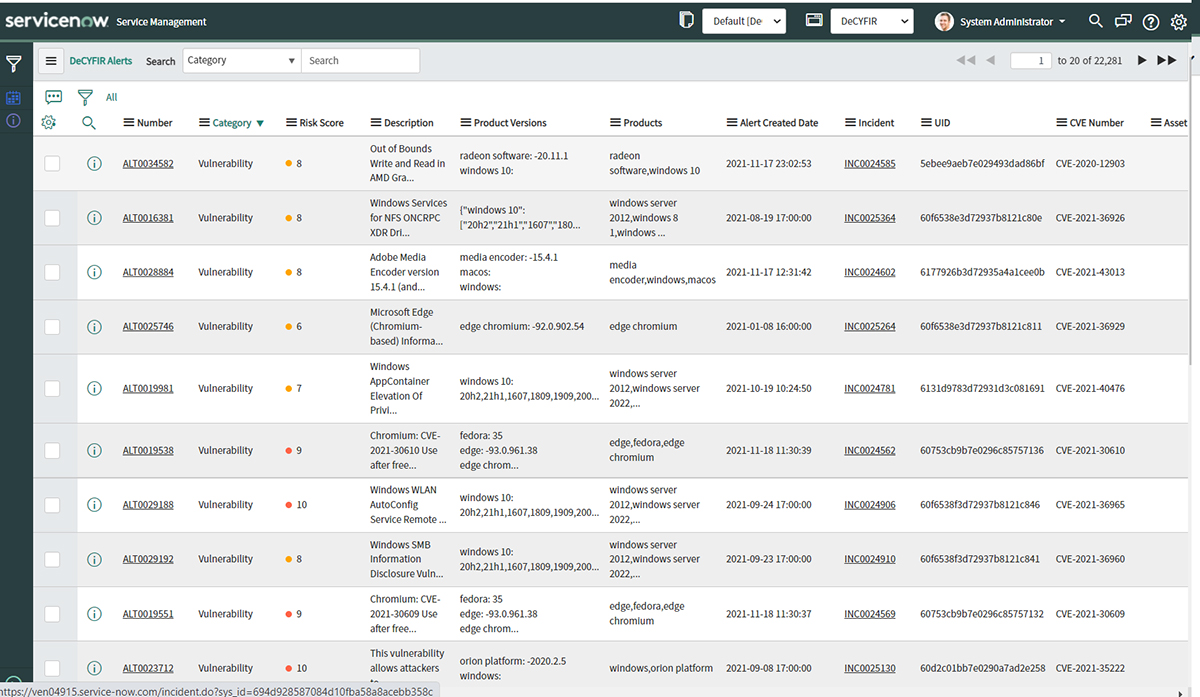Screen dimensions: 1200x697
Task: Open the Category search field dropdown
Action: 241,61
